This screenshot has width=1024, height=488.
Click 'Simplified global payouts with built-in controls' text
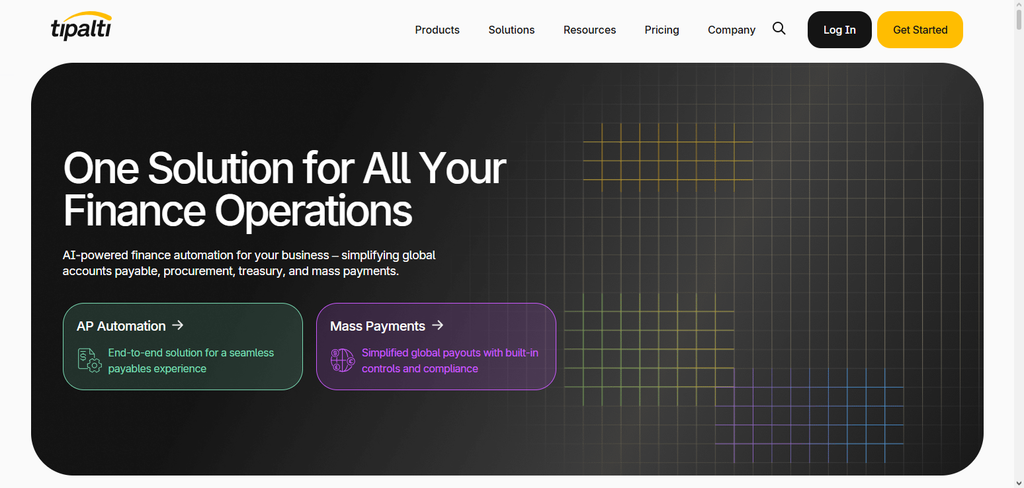click(x=450, y=361)
